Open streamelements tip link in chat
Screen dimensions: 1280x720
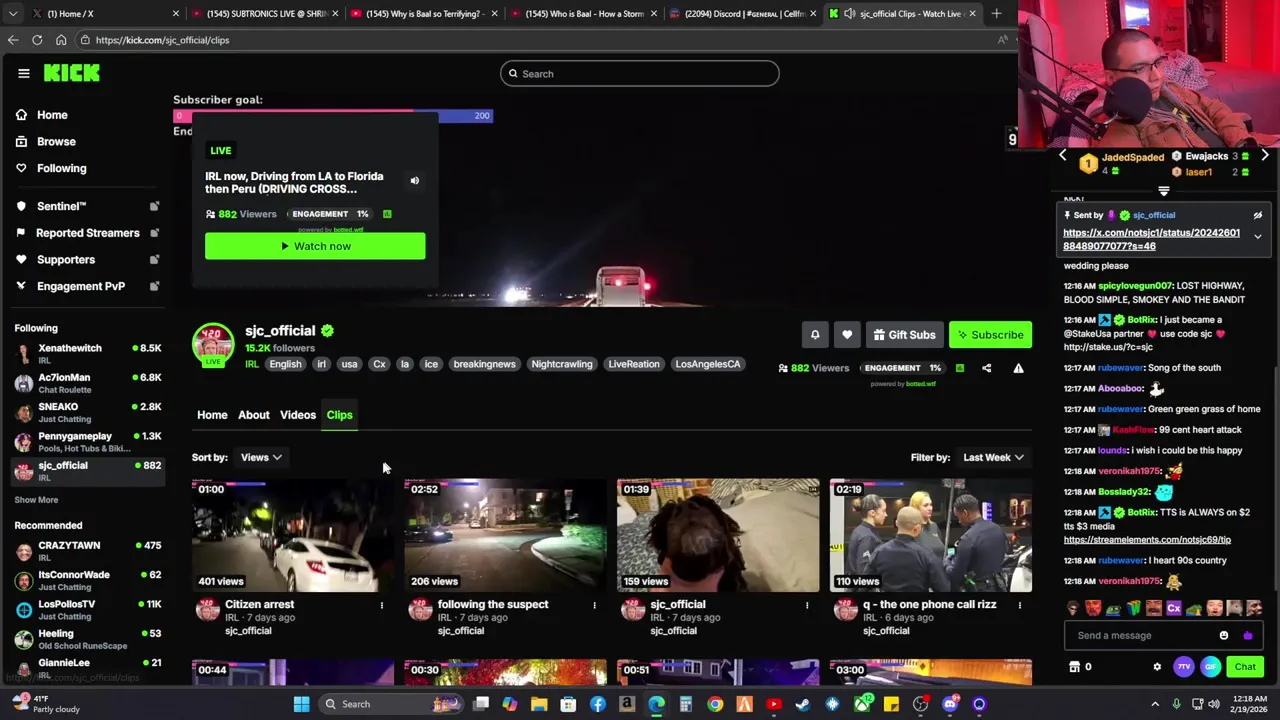(x=1147, y=540)
